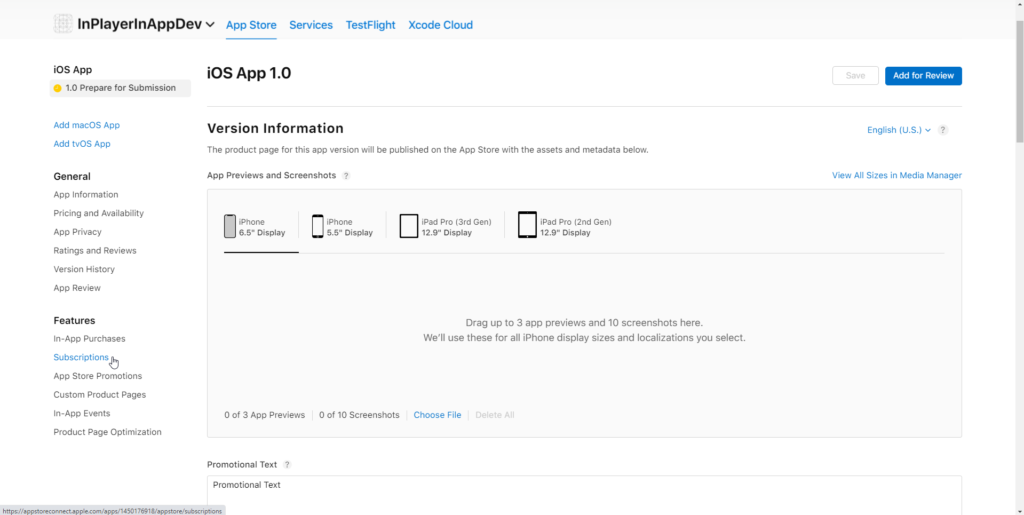Open In-App Events in sidebar
Screen dimensions: 1024x515
click(x=82, y=413)
